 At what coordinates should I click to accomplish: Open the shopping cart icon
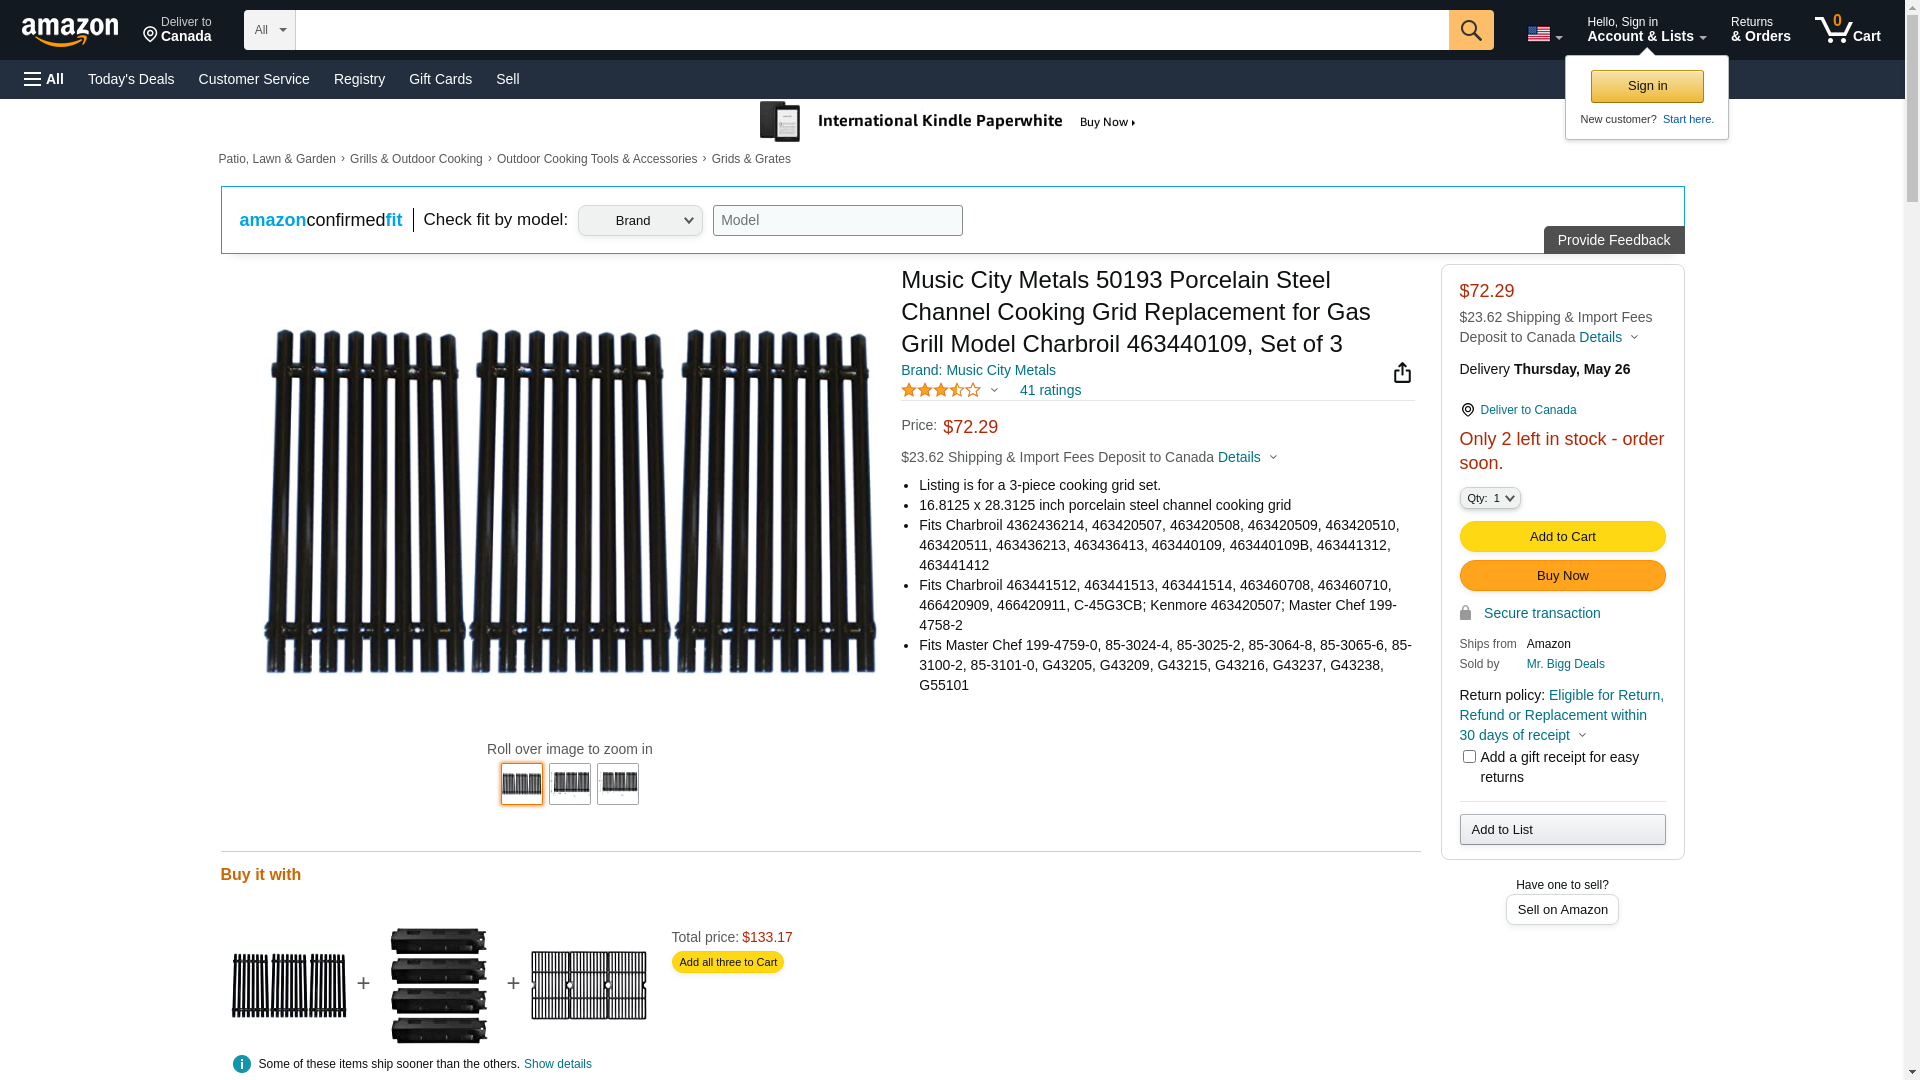coord(1847,30)
